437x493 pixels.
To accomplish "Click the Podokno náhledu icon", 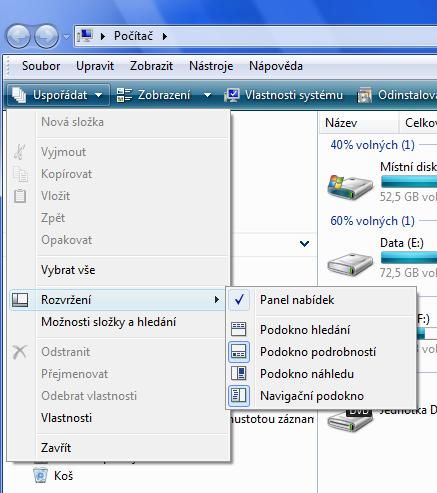I will tap(239, 373).
